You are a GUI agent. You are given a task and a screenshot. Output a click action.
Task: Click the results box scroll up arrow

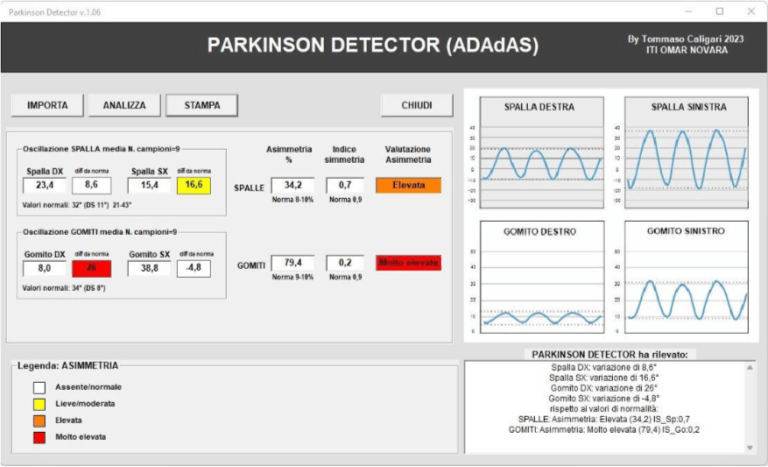(x=750, y=368)
